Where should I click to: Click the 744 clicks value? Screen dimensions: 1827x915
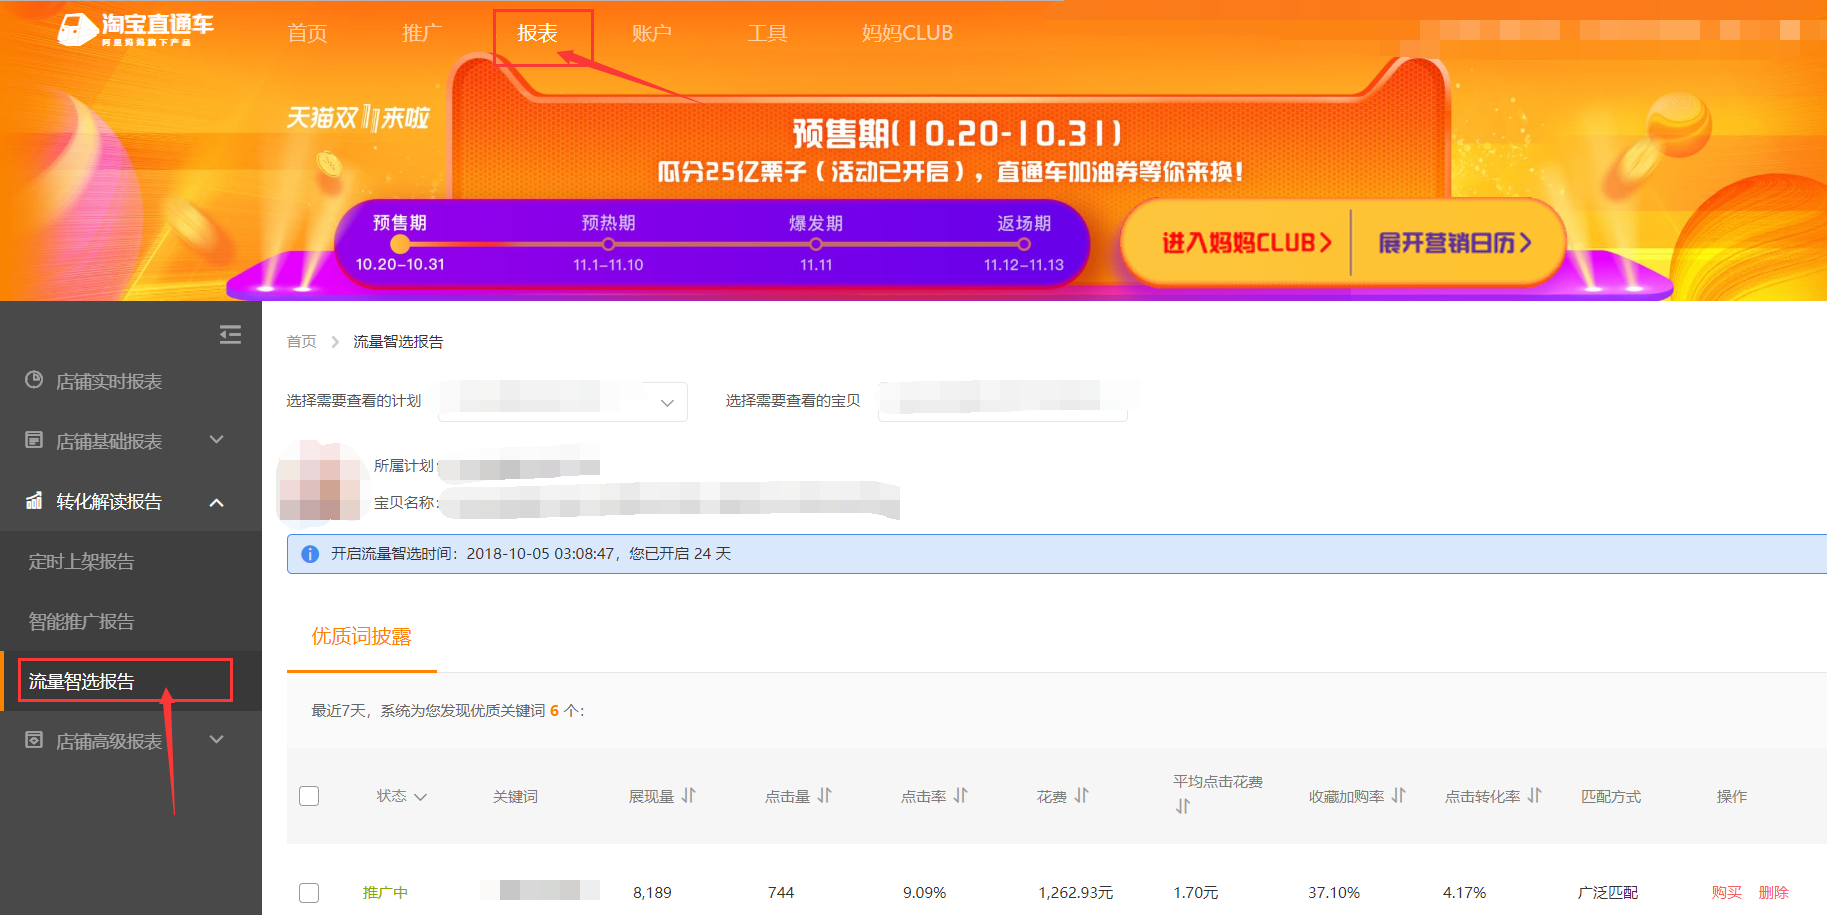[781, 892]
